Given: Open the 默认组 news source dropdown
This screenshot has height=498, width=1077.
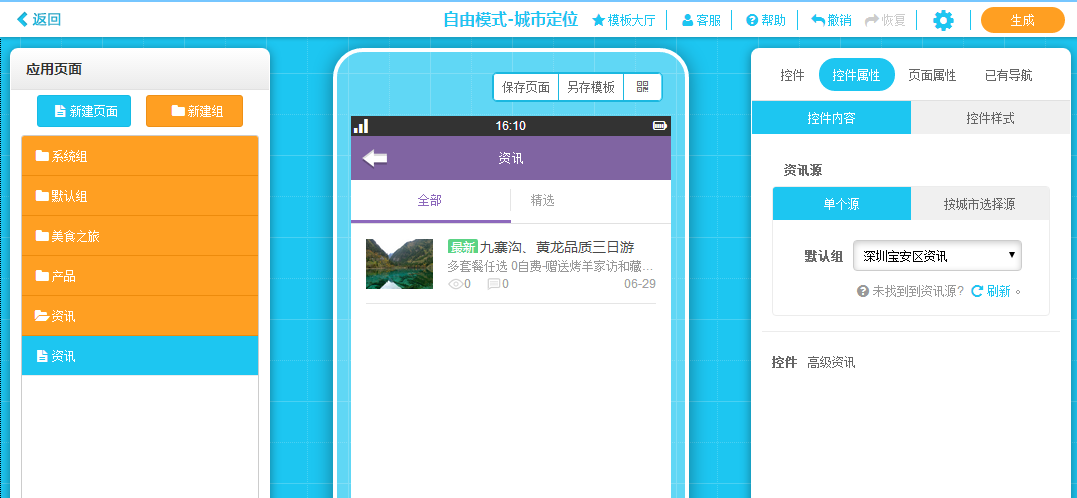Looking at the screenshot, I should [936, 256].
